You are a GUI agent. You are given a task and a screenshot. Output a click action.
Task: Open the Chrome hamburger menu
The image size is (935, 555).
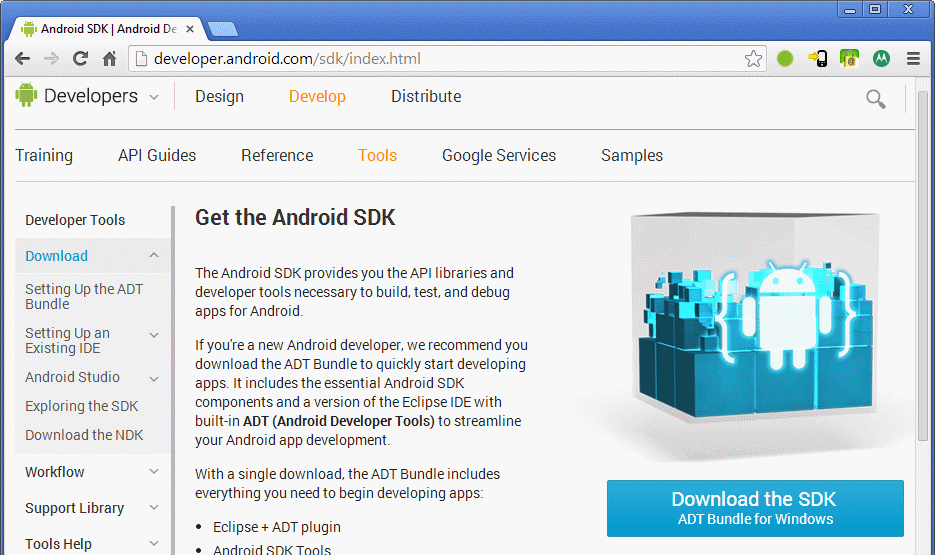click(x=913, y=58)
